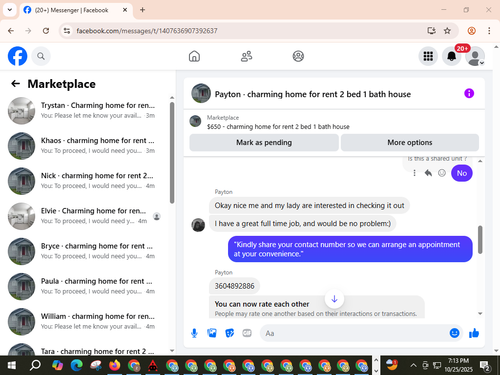The width and height of the screenshot is (500, 375).
Task: Open a new browser tab
Action: (x=142, y=10)
